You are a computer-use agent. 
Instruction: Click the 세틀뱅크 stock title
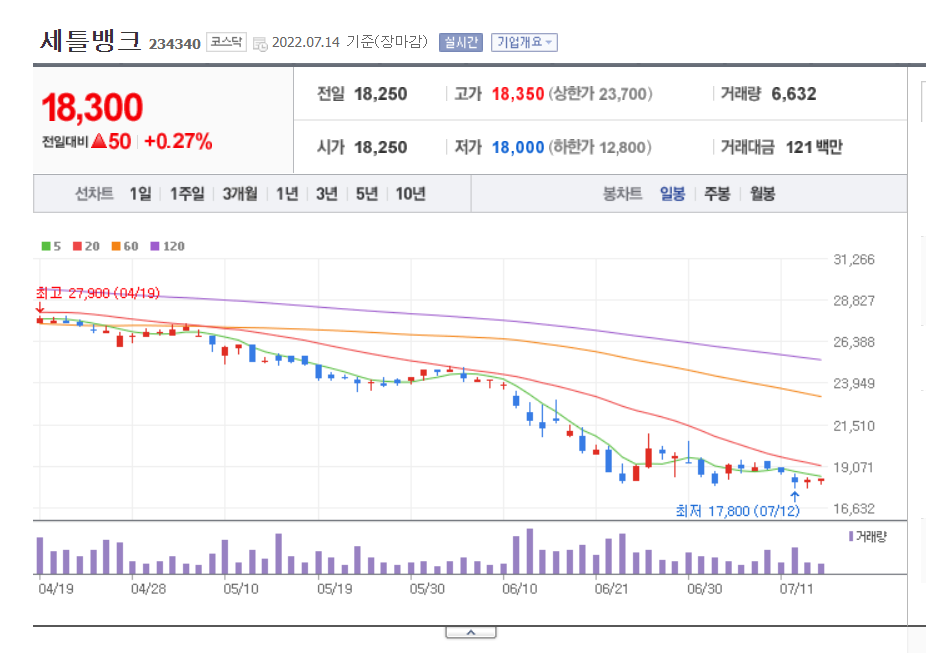pyautogui.click(x=90, y=40)
